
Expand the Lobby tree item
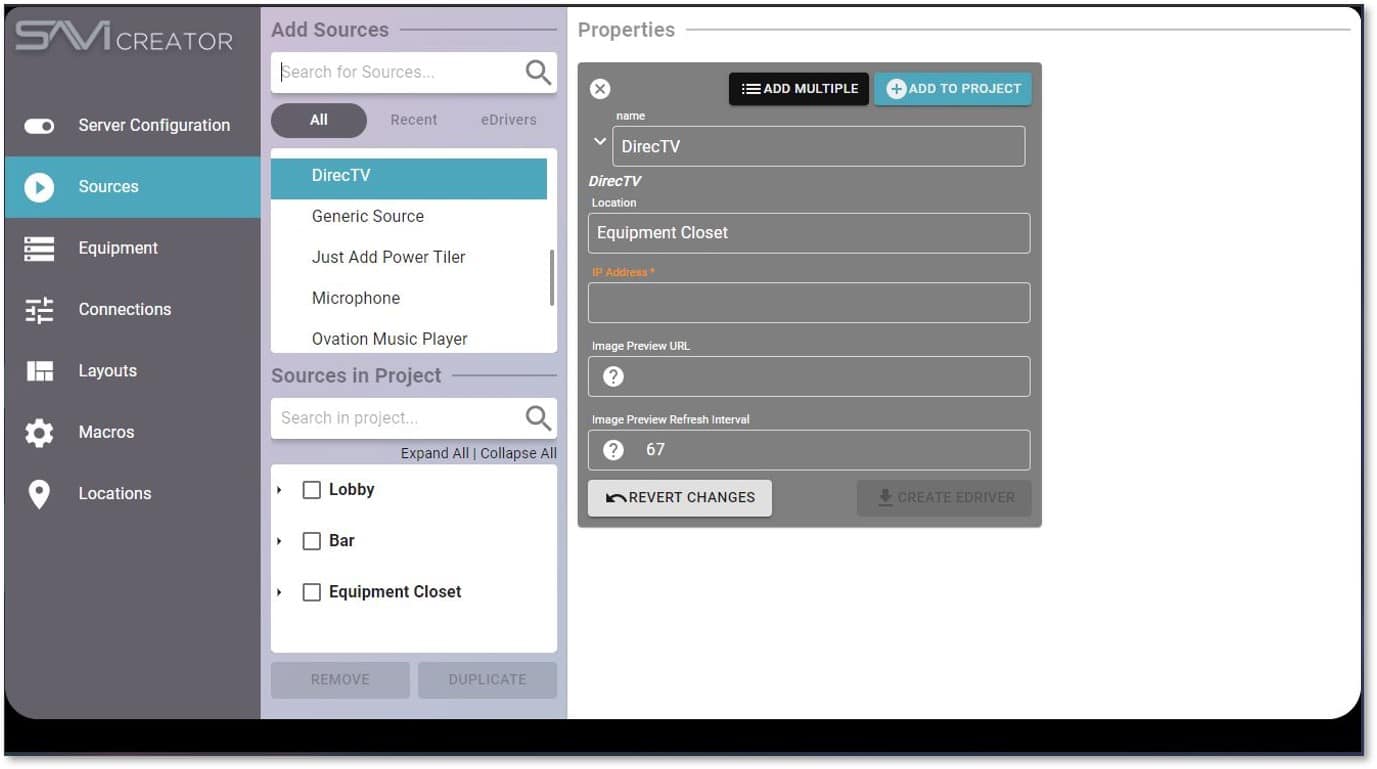tap(280, 489)
